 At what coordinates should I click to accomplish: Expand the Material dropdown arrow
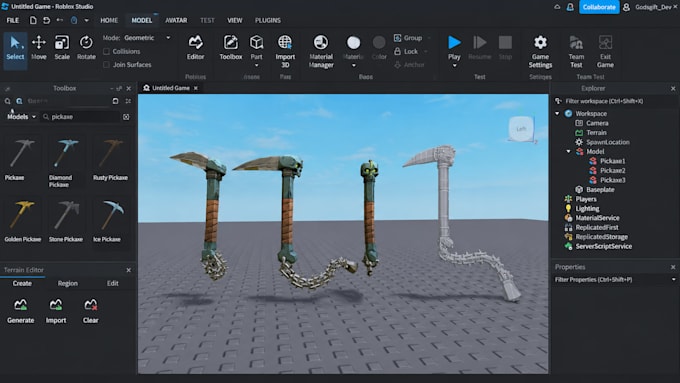(353, 65)
